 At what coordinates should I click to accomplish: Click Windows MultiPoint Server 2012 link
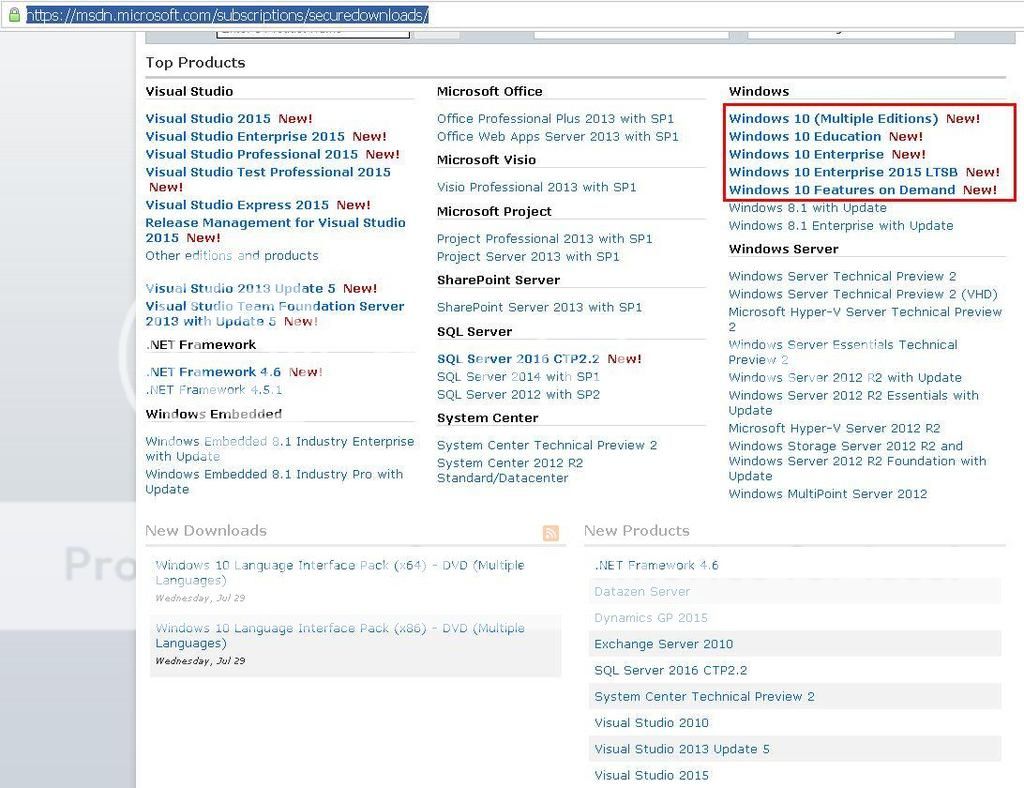827,494
